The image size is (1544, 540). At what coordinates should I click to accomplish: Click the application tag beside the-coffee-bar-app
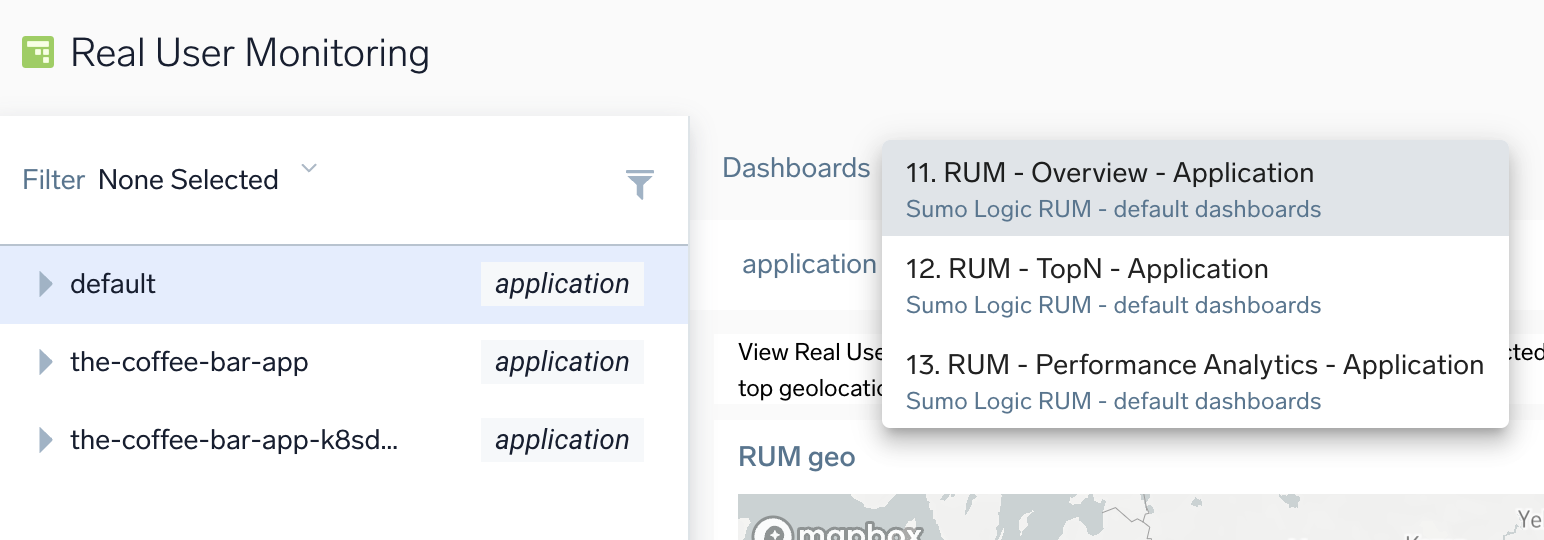(562, 362)
